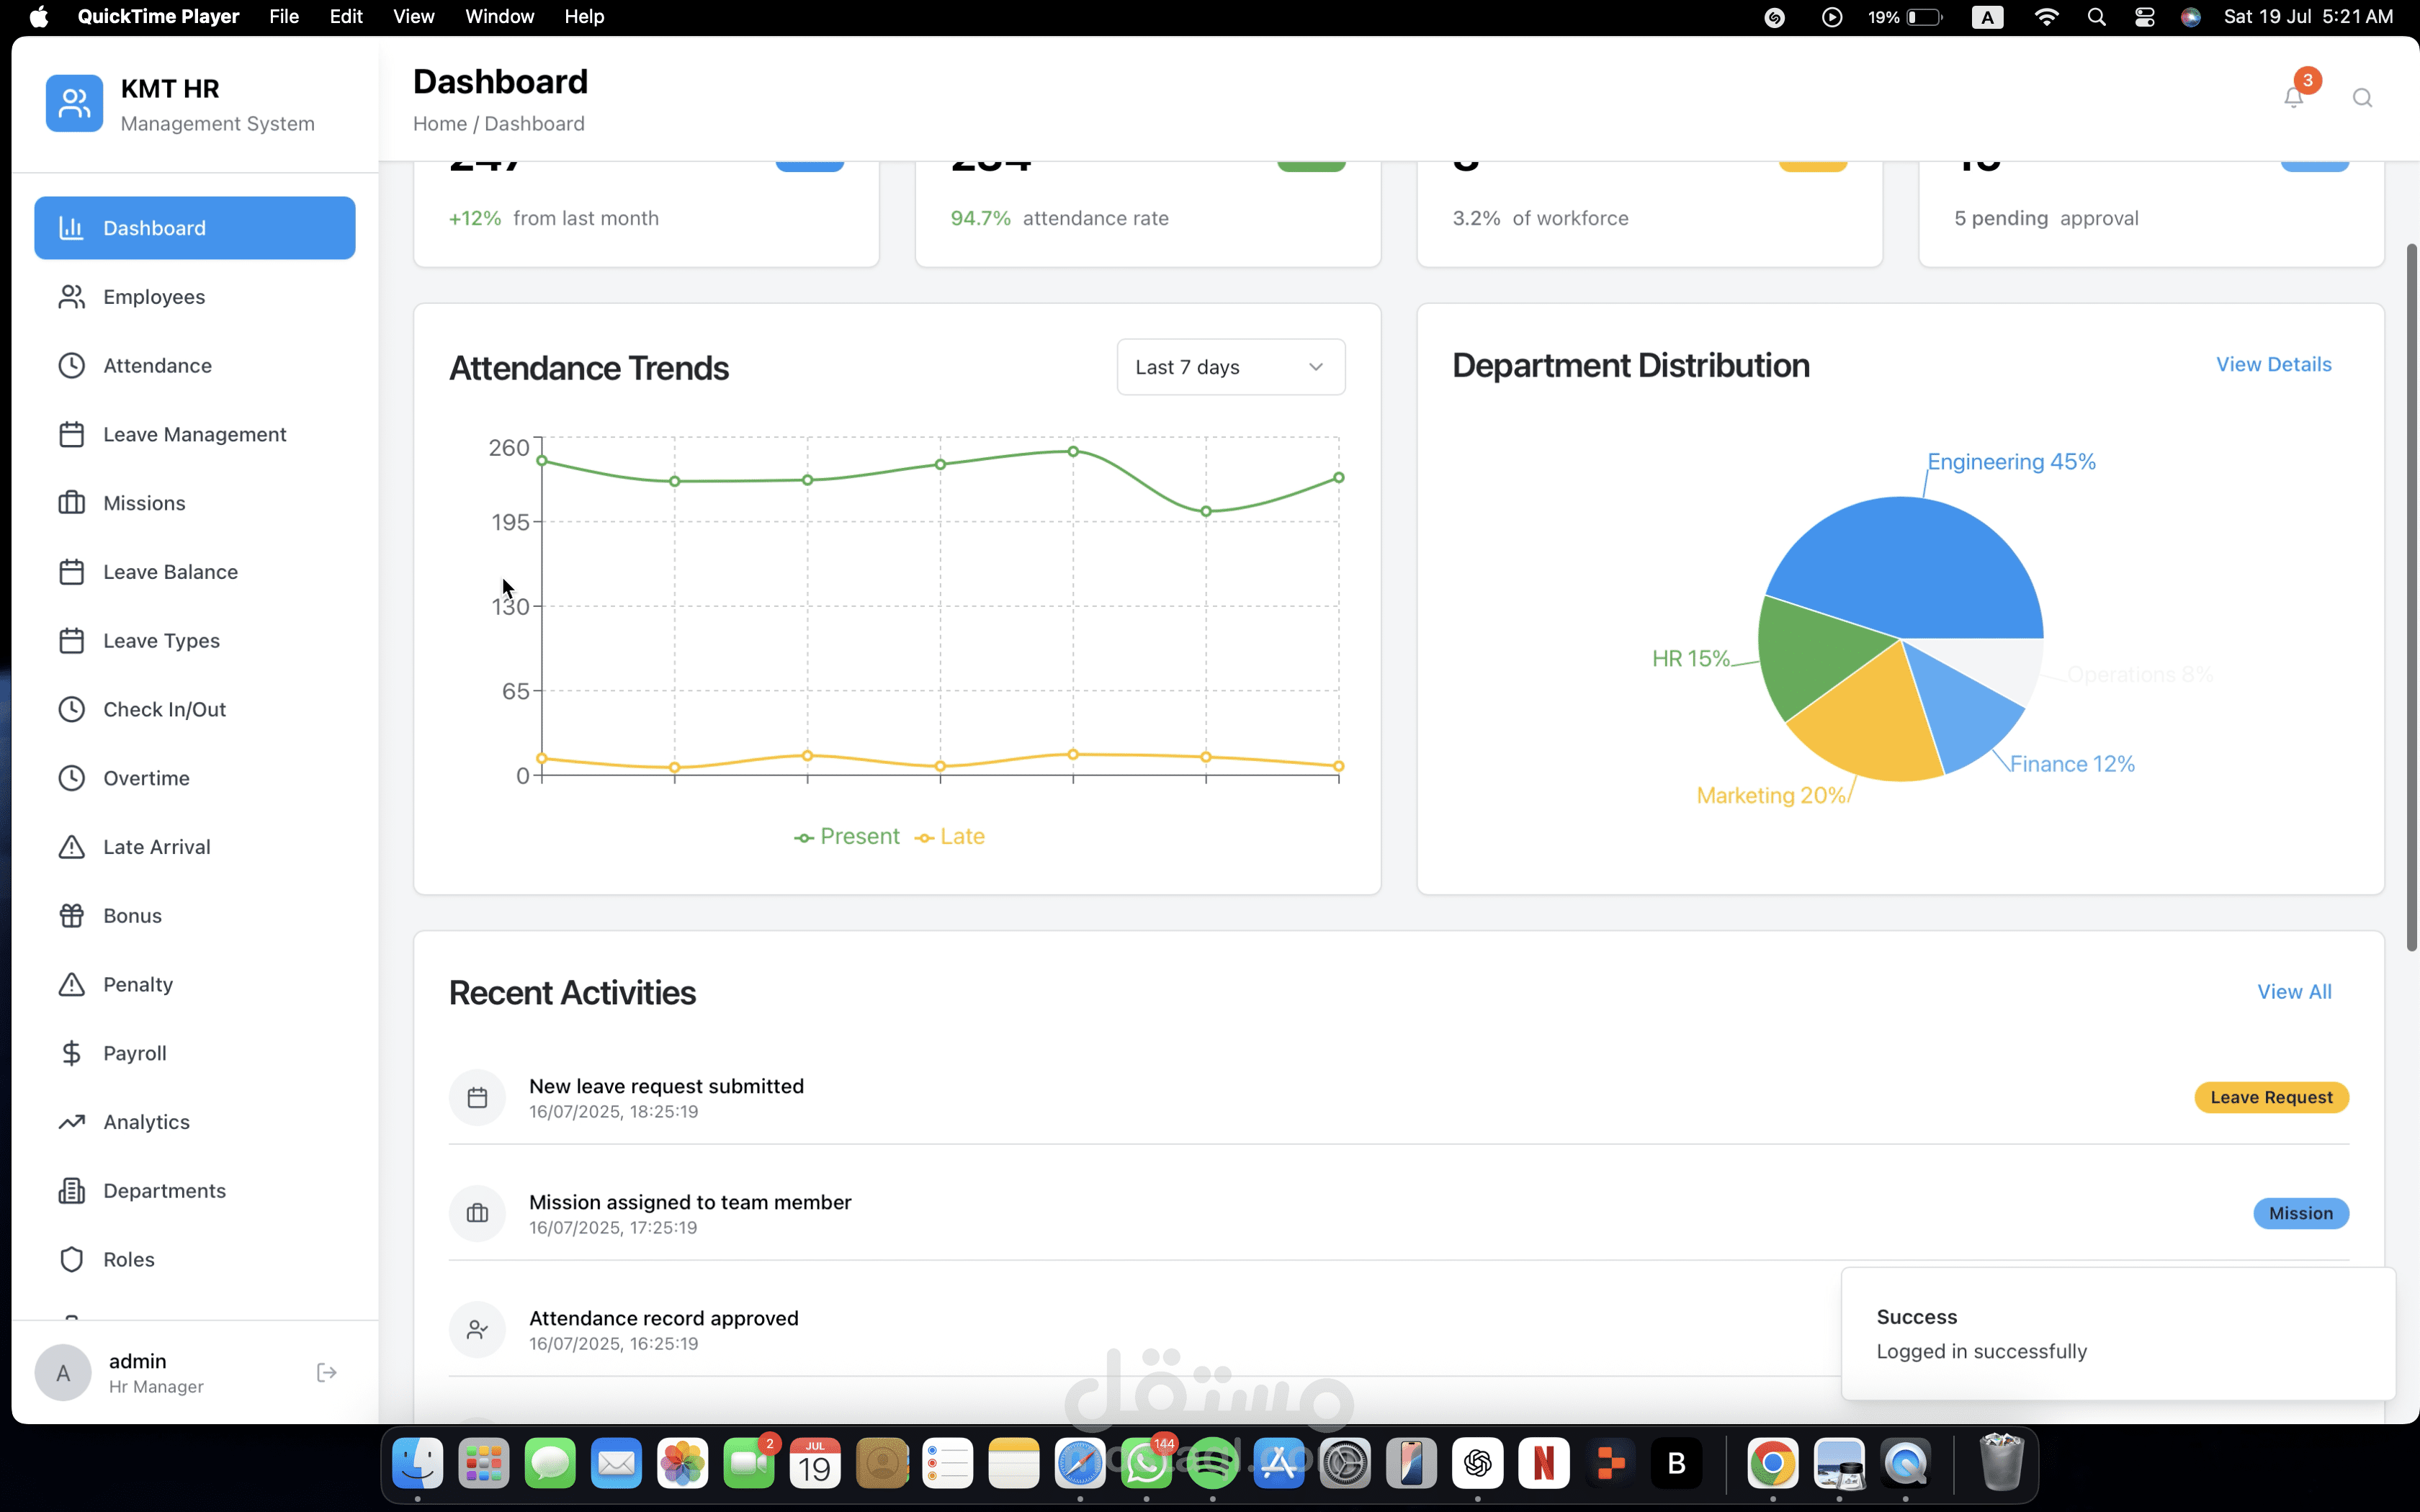Click 'Mission assigned to team member' text
The width and height of the screenshot is (2420, 1512).
690,1202
